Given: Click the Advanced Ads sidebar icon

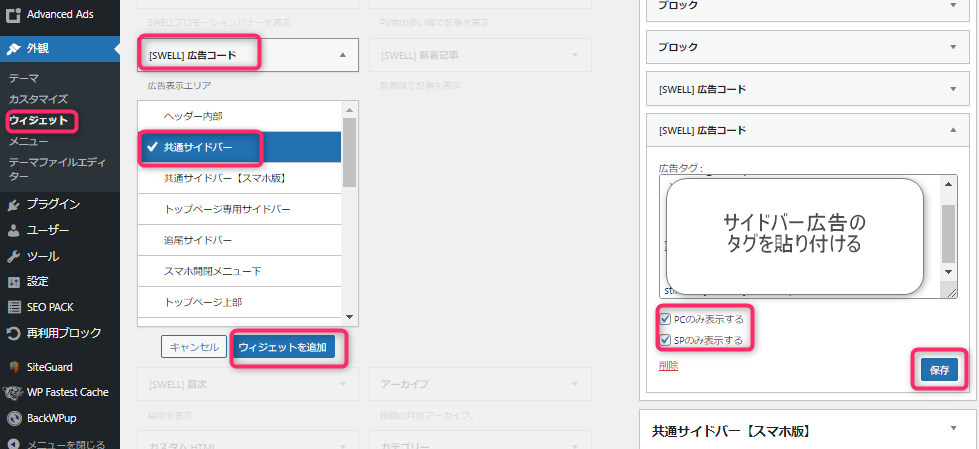Looking at the screenshot, I should pyautogui.click(x=13, y=15).
